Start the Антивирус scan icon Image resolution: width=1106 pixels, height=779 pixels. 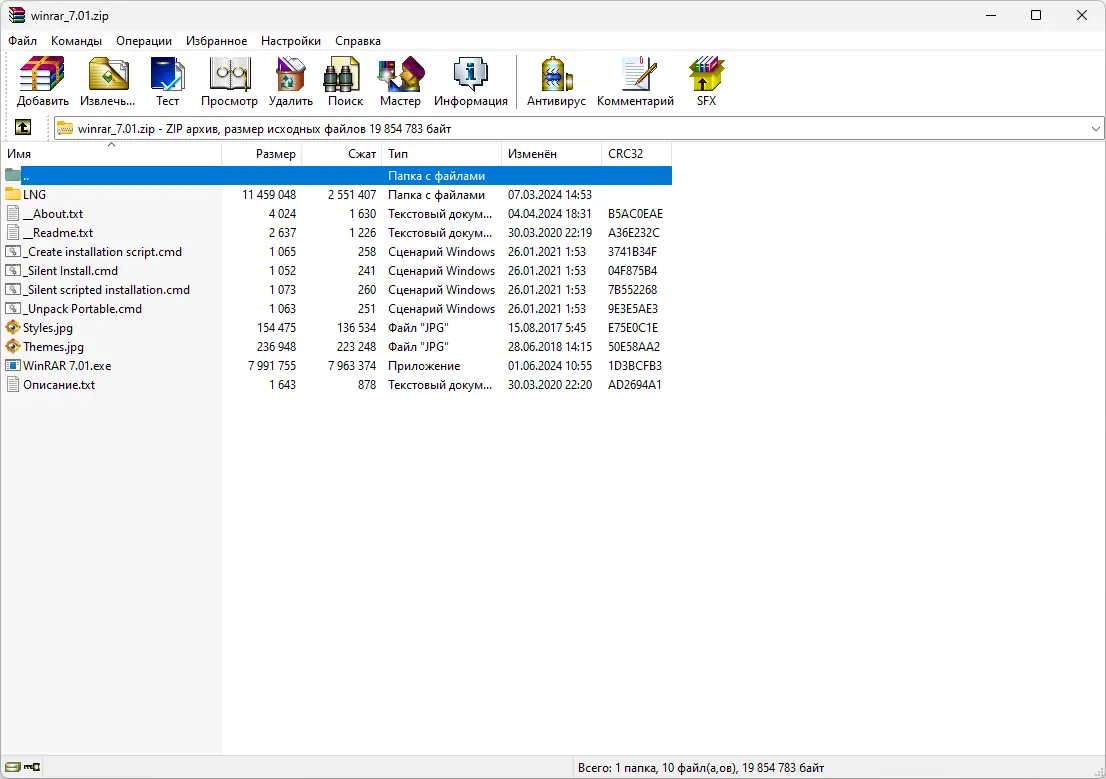[x=555, y=75]
